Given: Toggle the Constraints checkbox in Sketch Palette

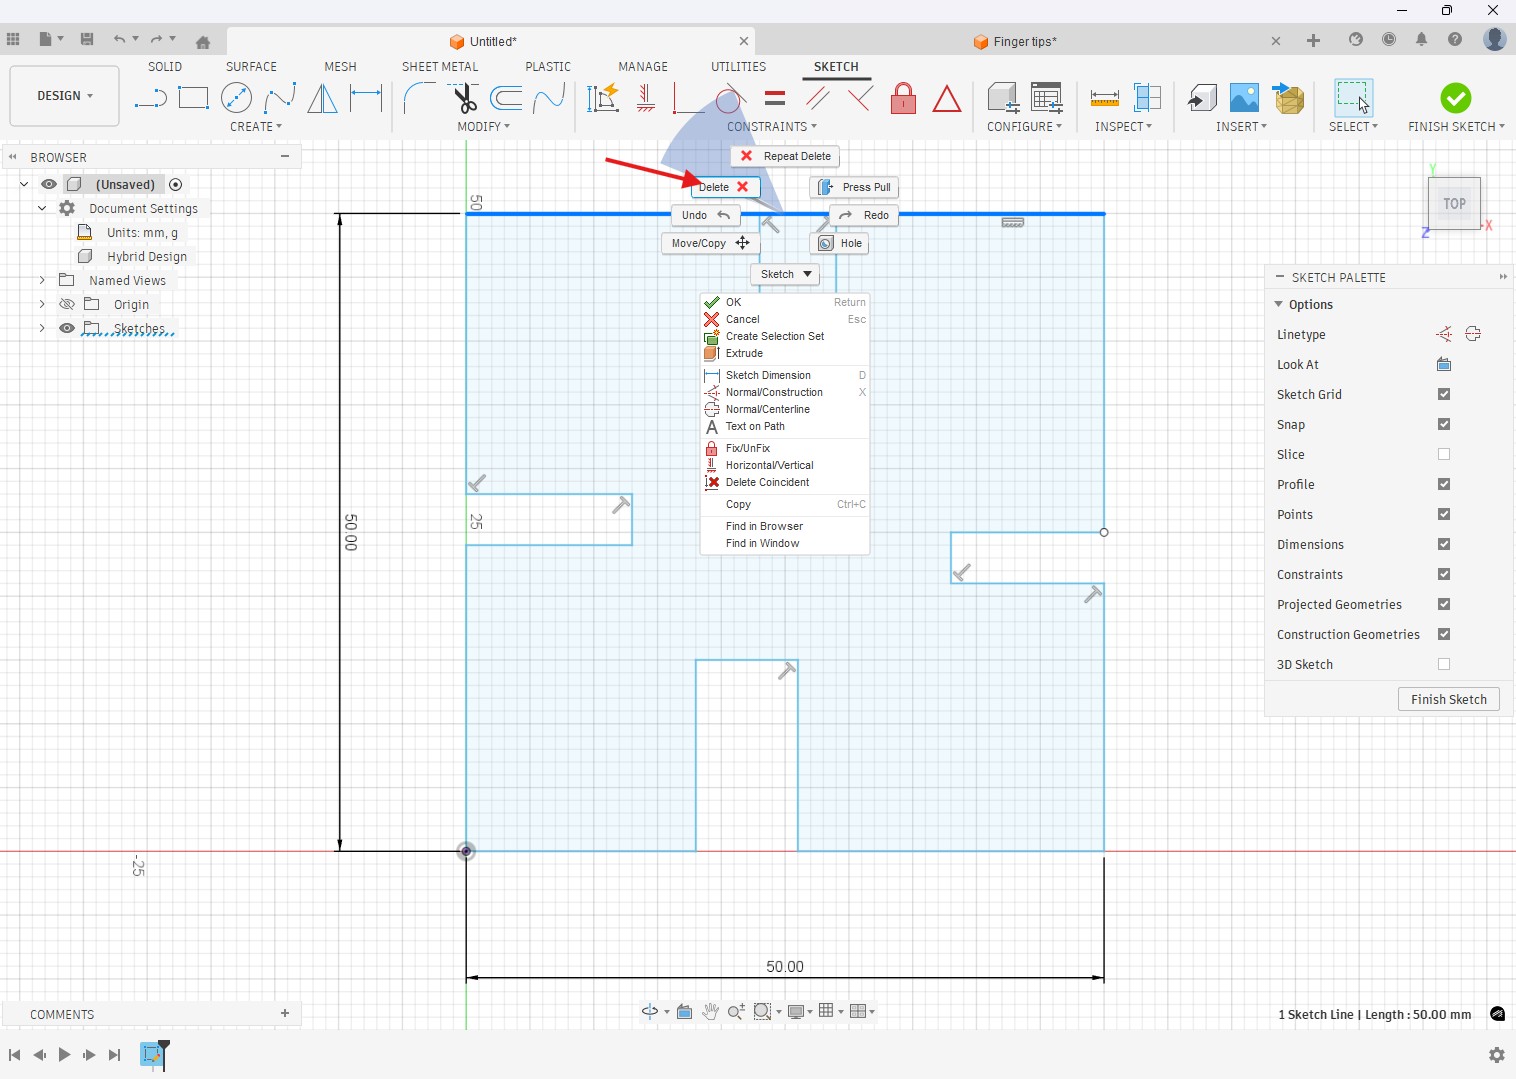Looking at the screenshot, I should click(1444, 574).
